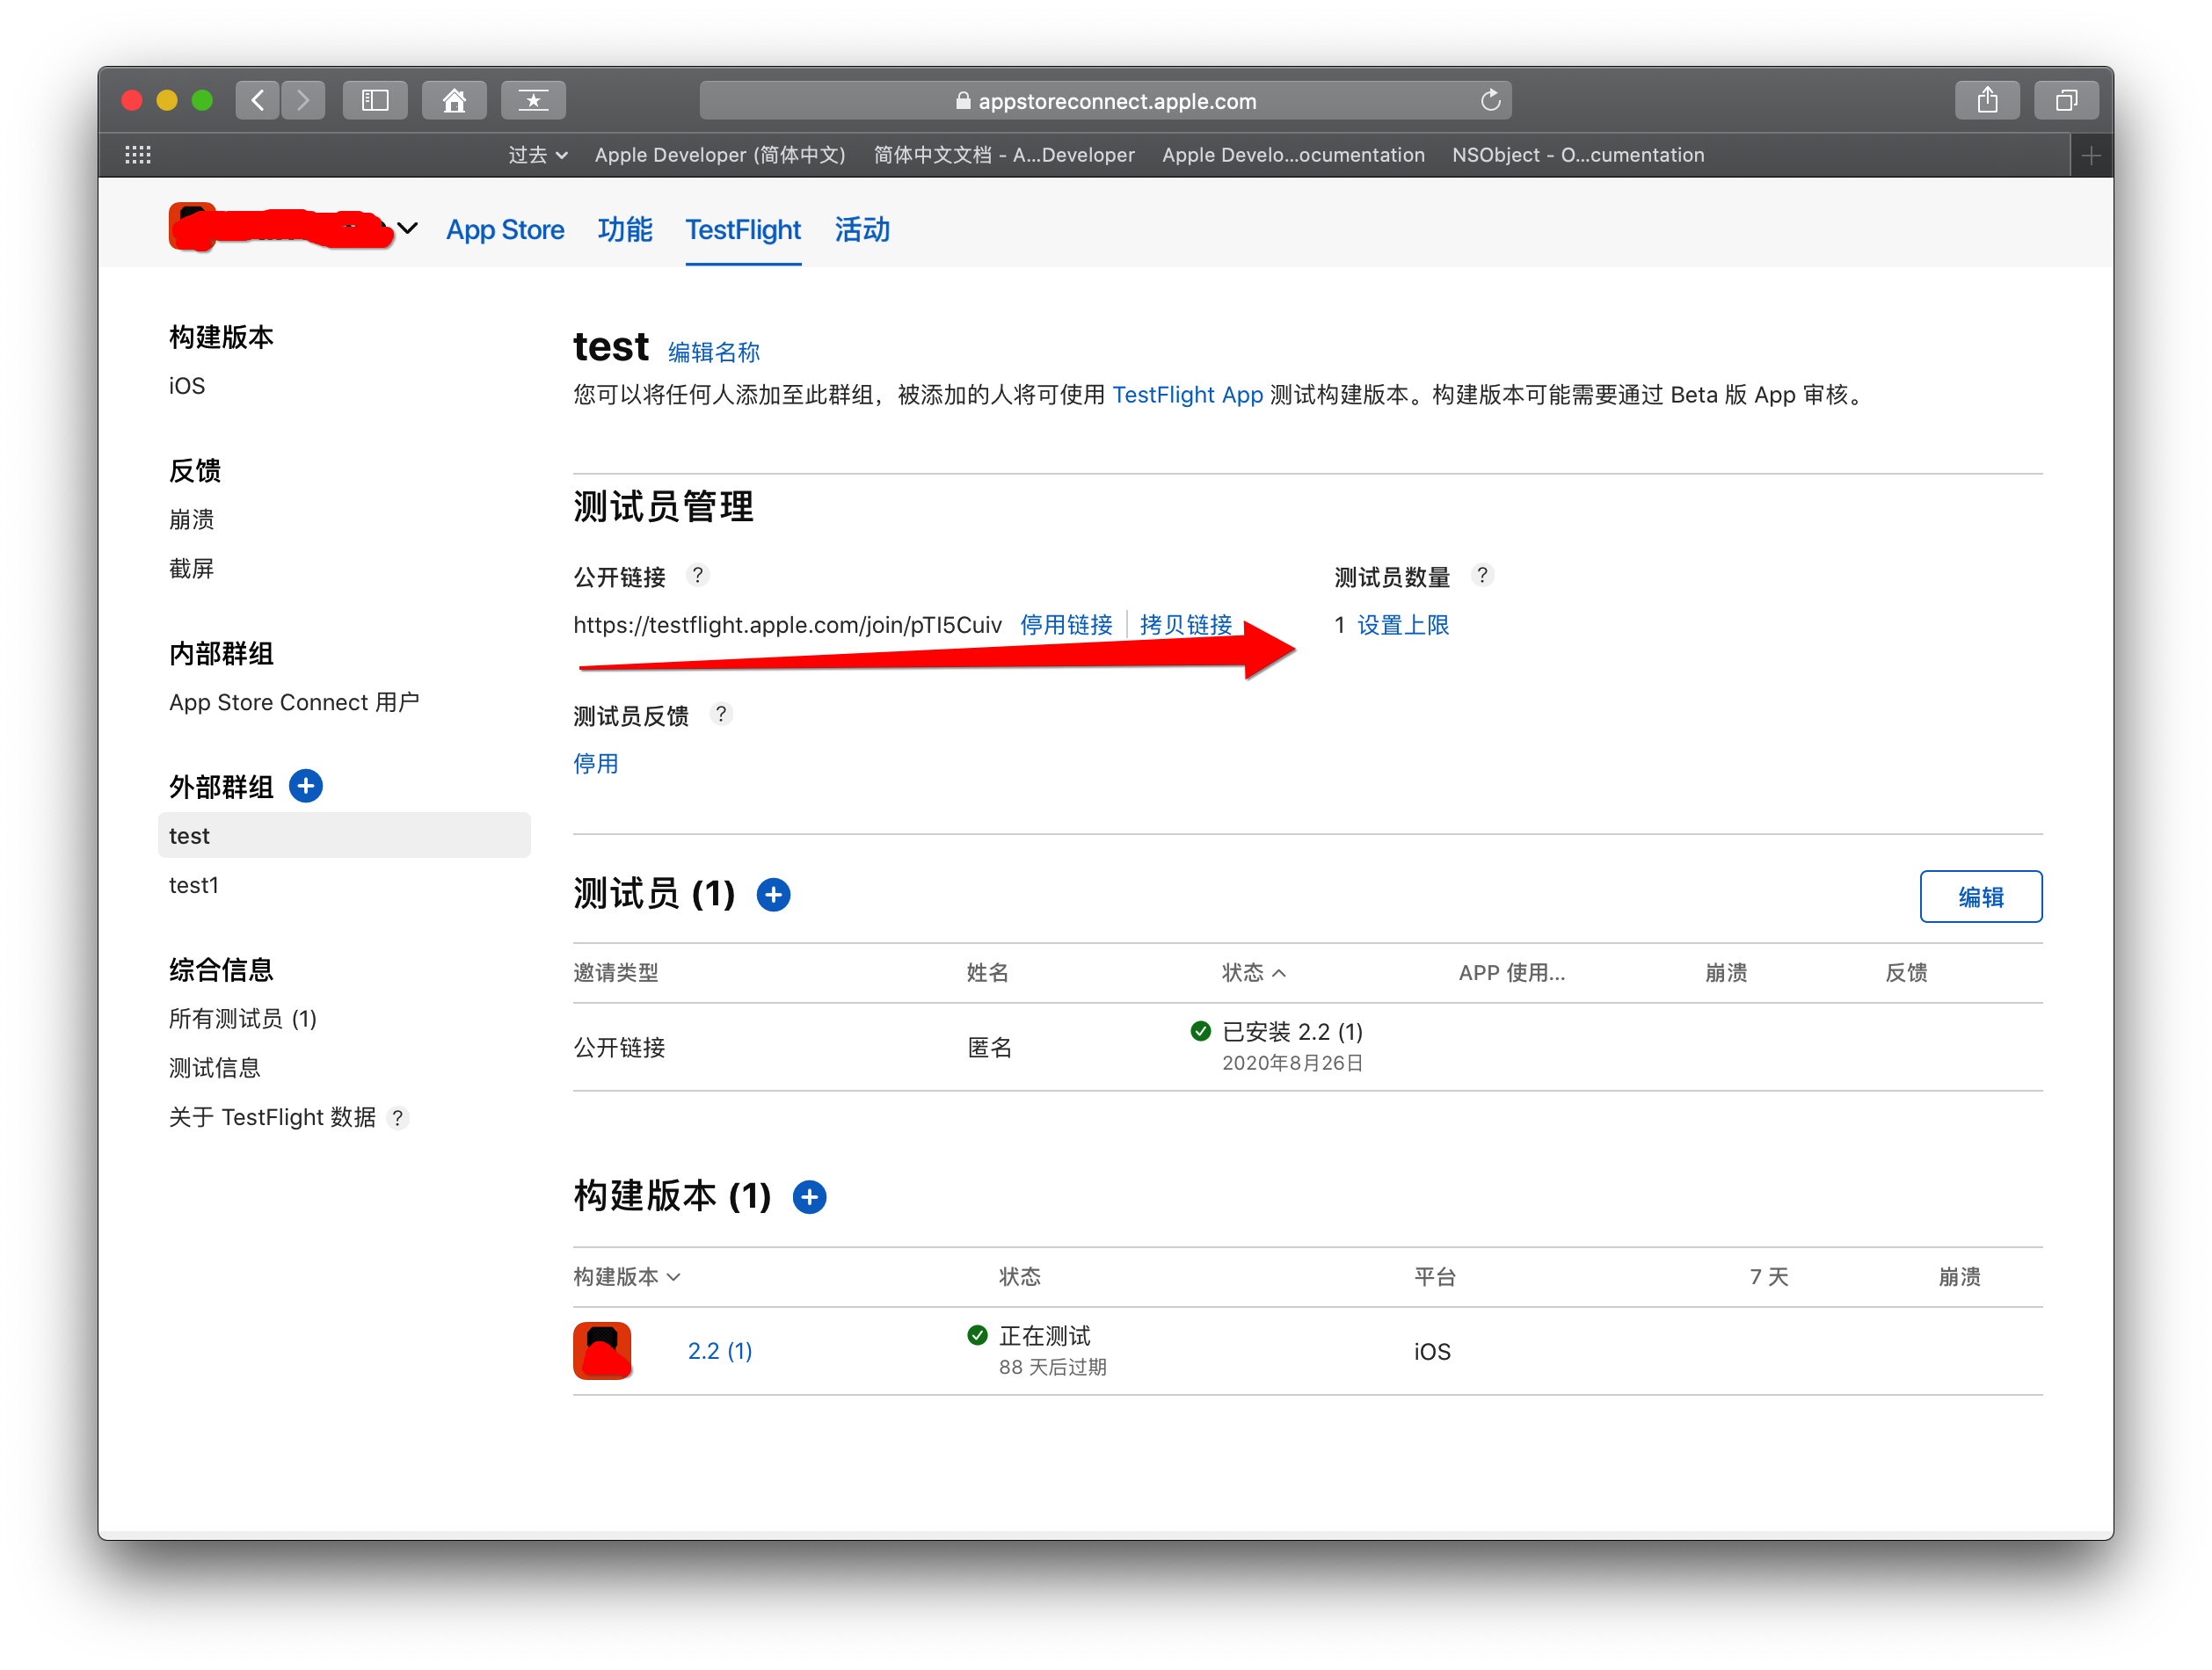Click the app icon in build row
The image size is (2212, 1670).
coord(602,1350)
